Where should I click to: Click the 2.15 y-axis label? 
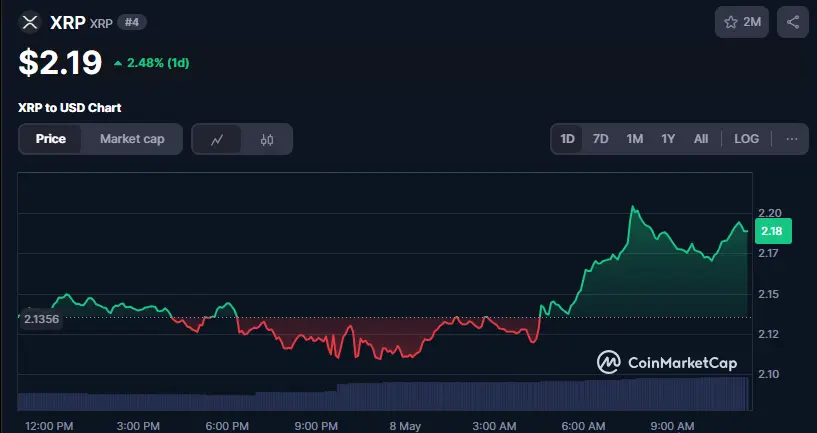tap(769, 294)
